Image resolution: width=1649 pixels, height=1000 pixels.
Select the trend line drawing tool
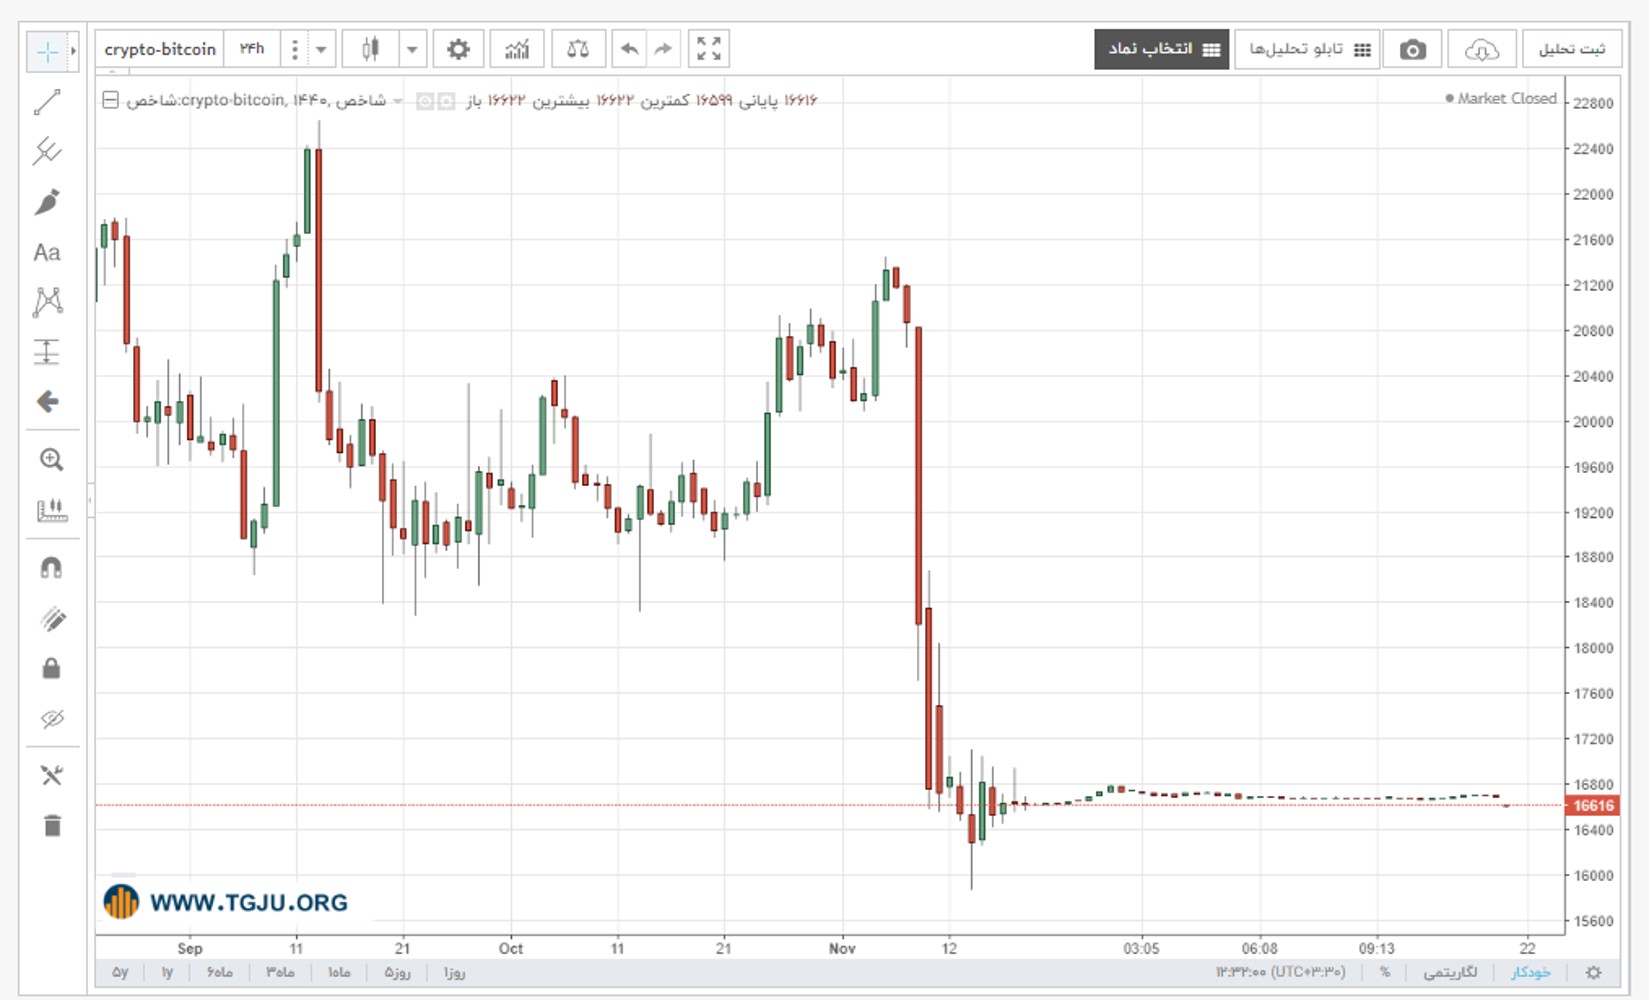[x=47, y=101]
